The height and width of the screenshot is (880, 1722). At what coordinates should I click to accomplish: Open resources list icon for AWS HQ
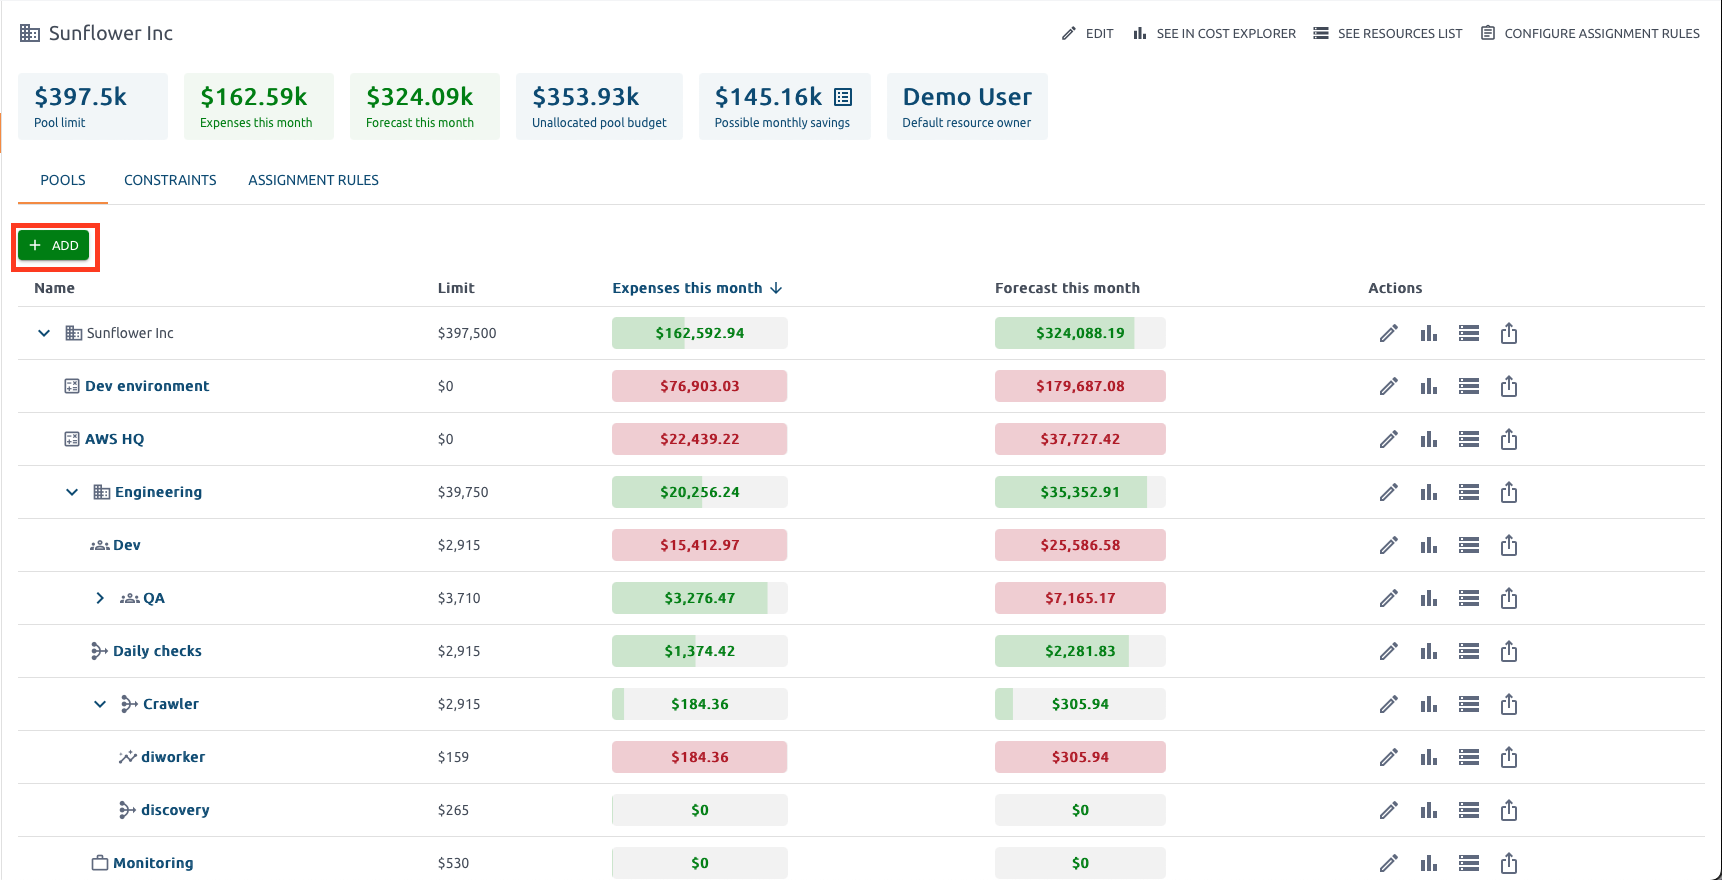[x=1469, y=439]
